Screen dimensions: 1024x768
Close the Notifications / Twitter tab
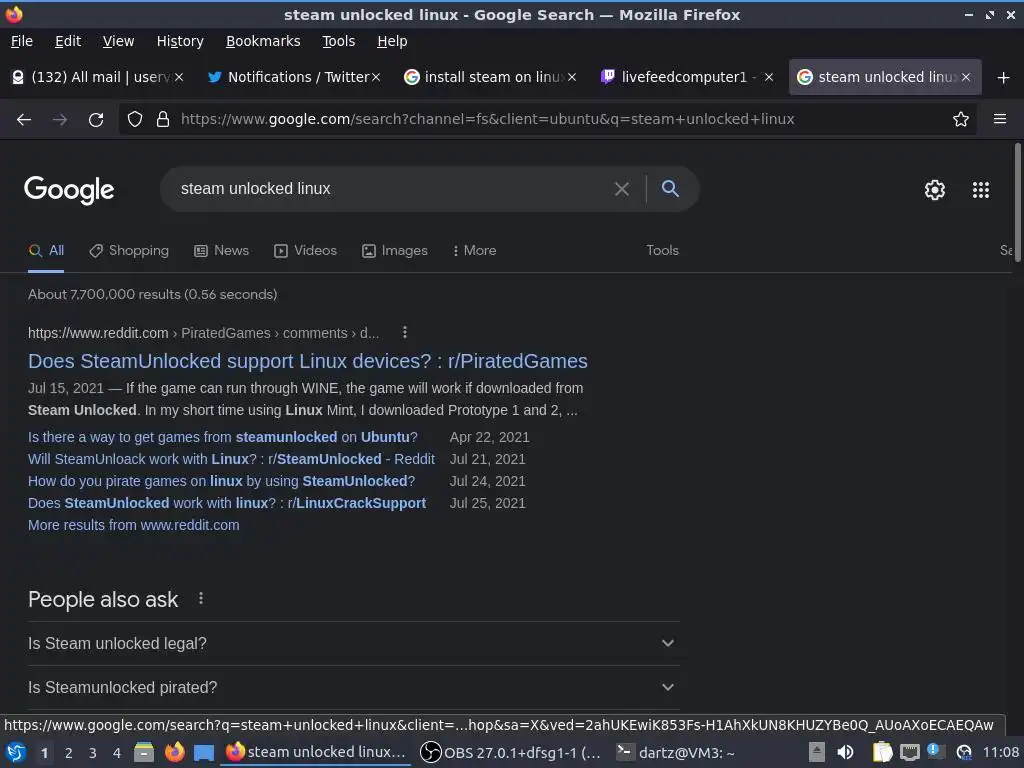[x=376, y=77]
